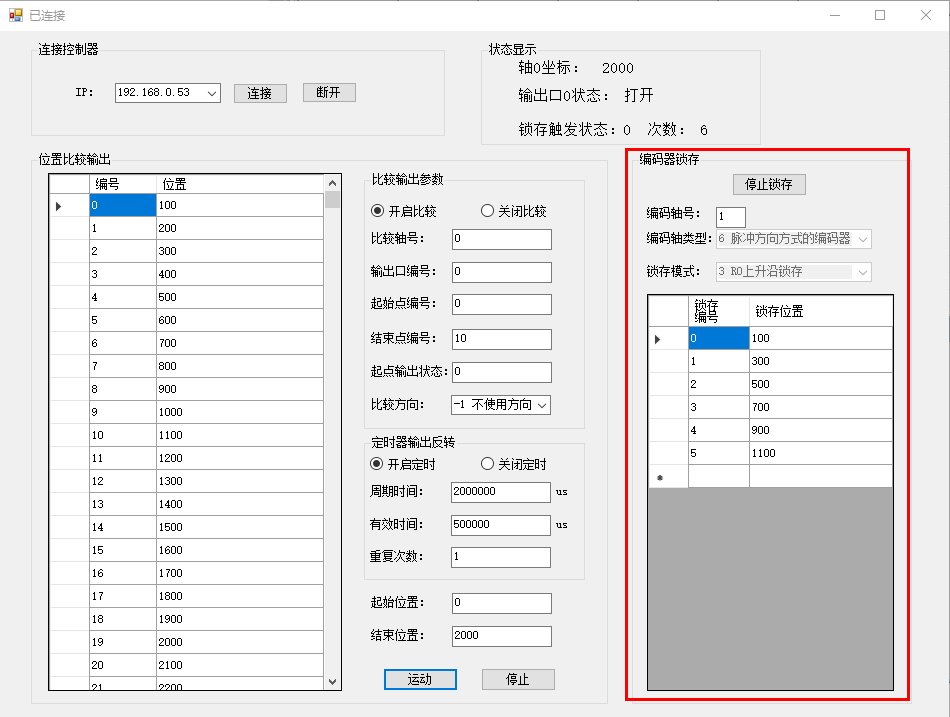Click the position table scrollbar thumb
The height and width of the screenshot is (717, 950).
332,199
